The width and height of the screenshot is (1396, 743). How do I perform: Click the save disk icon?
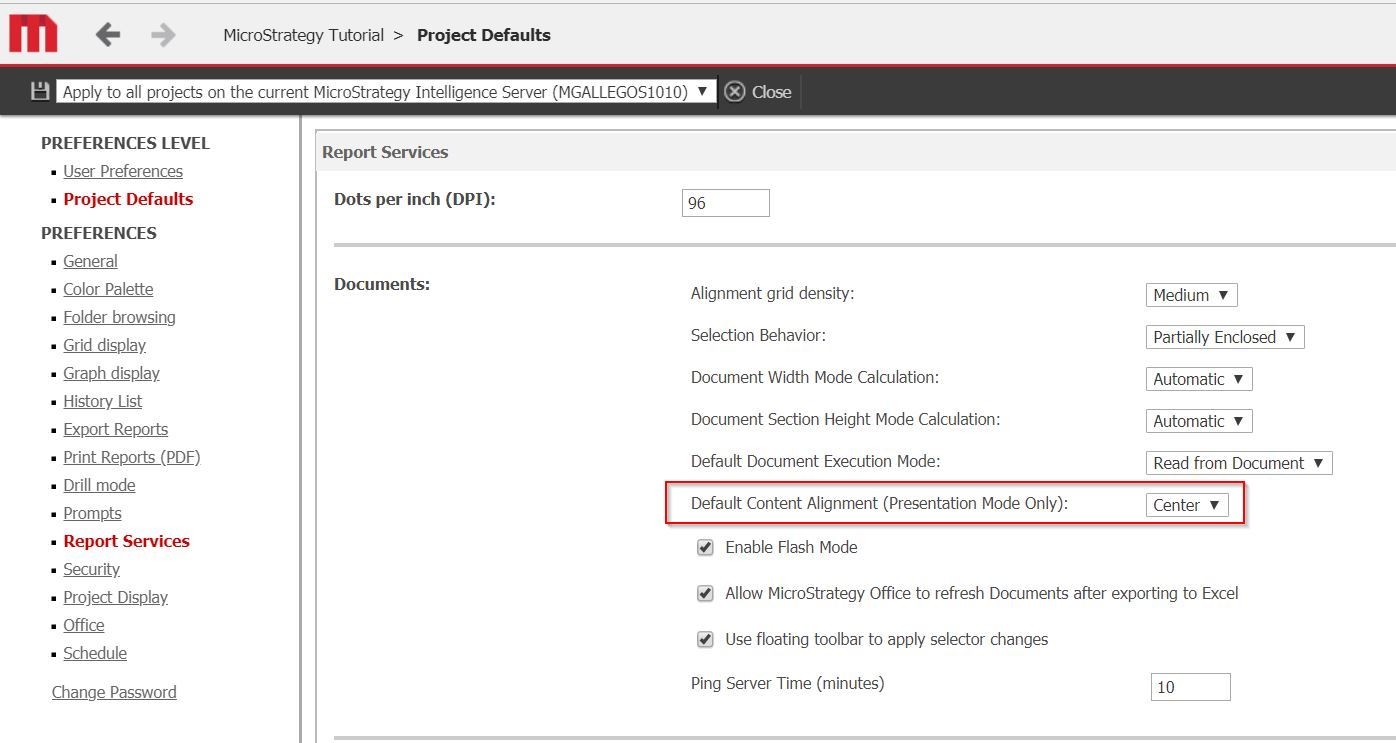40,92
